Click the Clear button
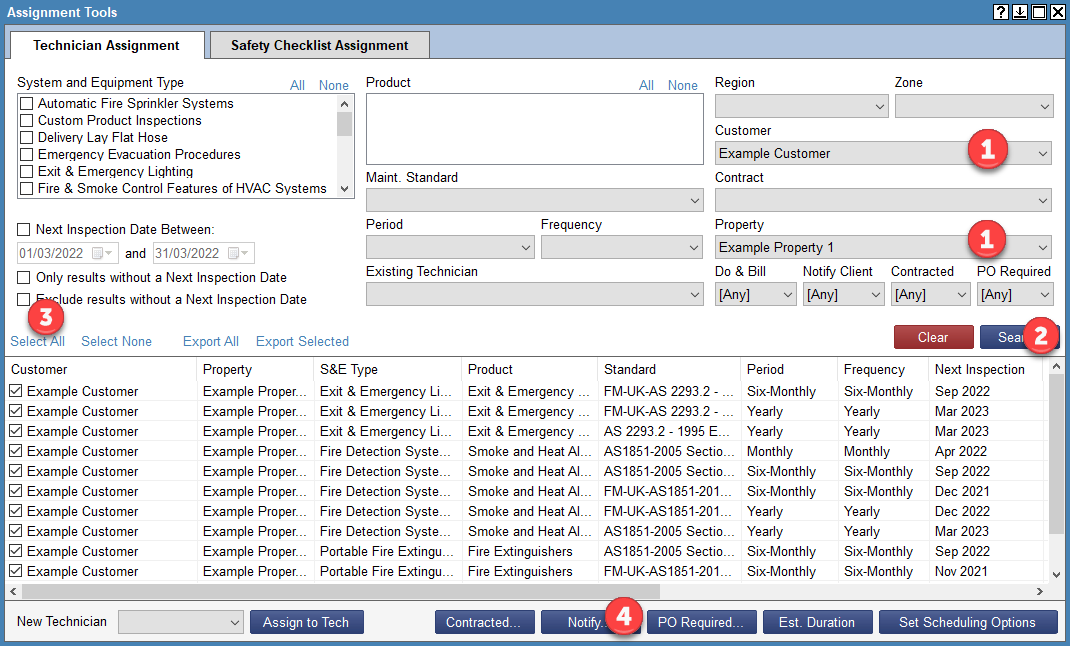The width and height of the screenshot is (1070, 646). click(x=932, y=337)
